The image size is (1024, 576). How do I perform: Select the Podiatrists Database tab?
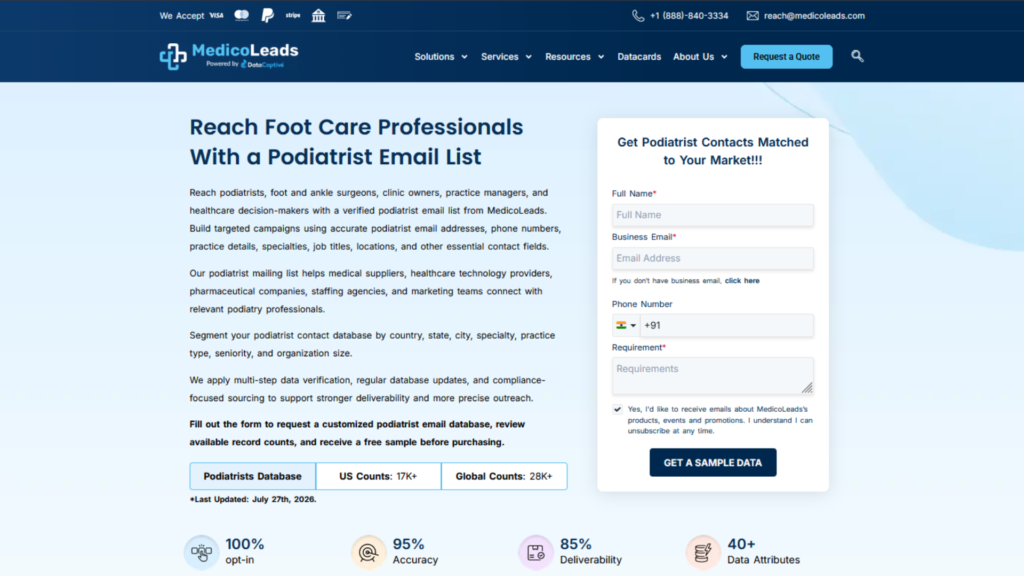click(x=252, y=476)
